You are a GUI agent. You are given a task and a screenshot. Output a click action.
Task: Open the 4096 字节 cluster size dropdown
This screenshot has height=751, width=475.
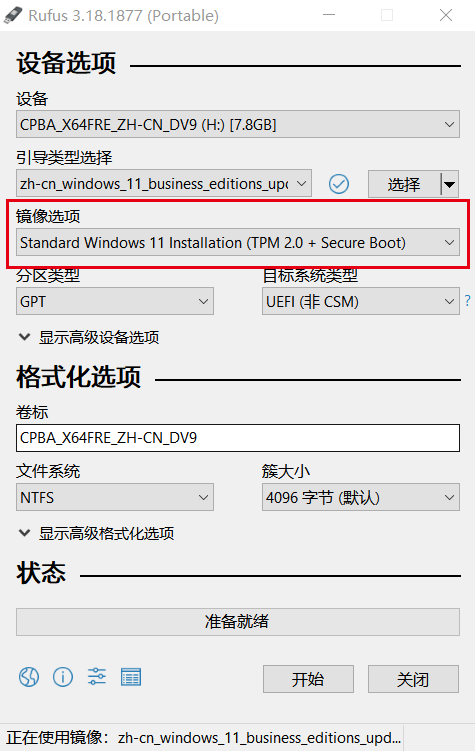pos(361,497)
